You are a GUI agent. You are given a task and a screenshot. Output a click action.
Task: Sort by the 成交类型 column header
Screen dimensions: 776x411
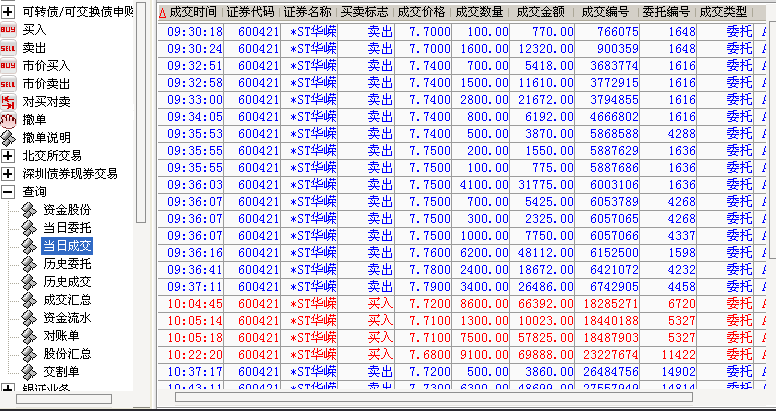point(724,12)
